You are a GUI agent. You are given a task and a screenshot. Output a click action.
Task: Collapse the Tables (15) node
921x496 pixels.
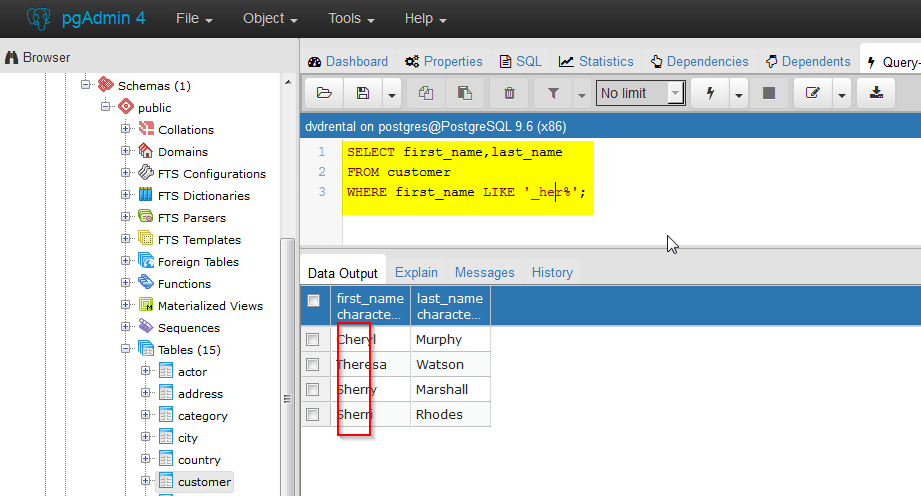(x=126, y=348)
